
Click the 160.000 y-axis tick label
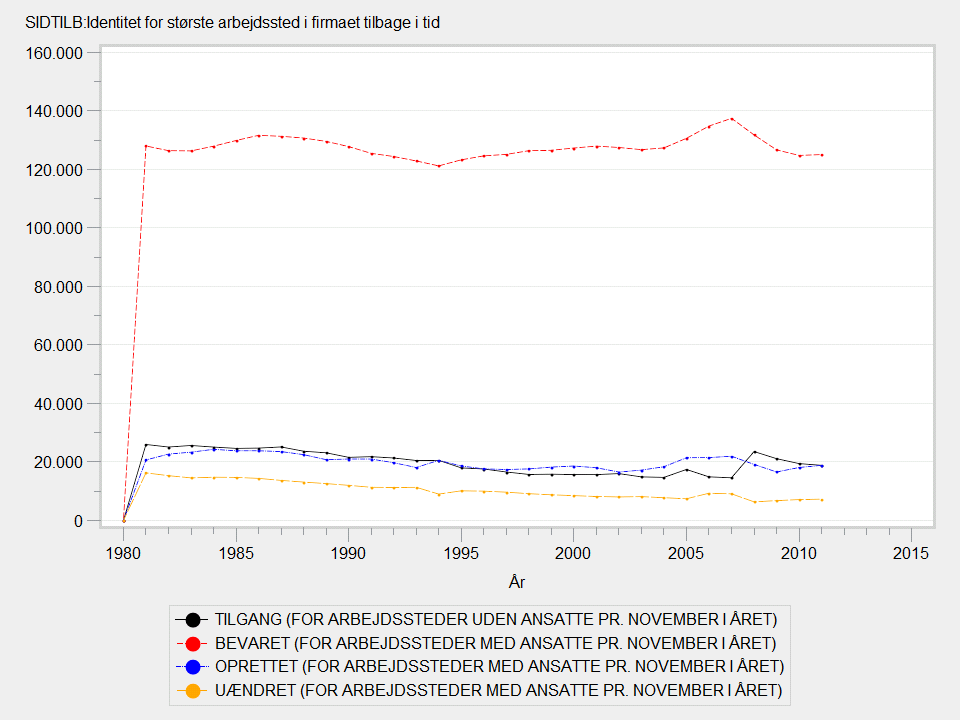click(x=55, y=53)
